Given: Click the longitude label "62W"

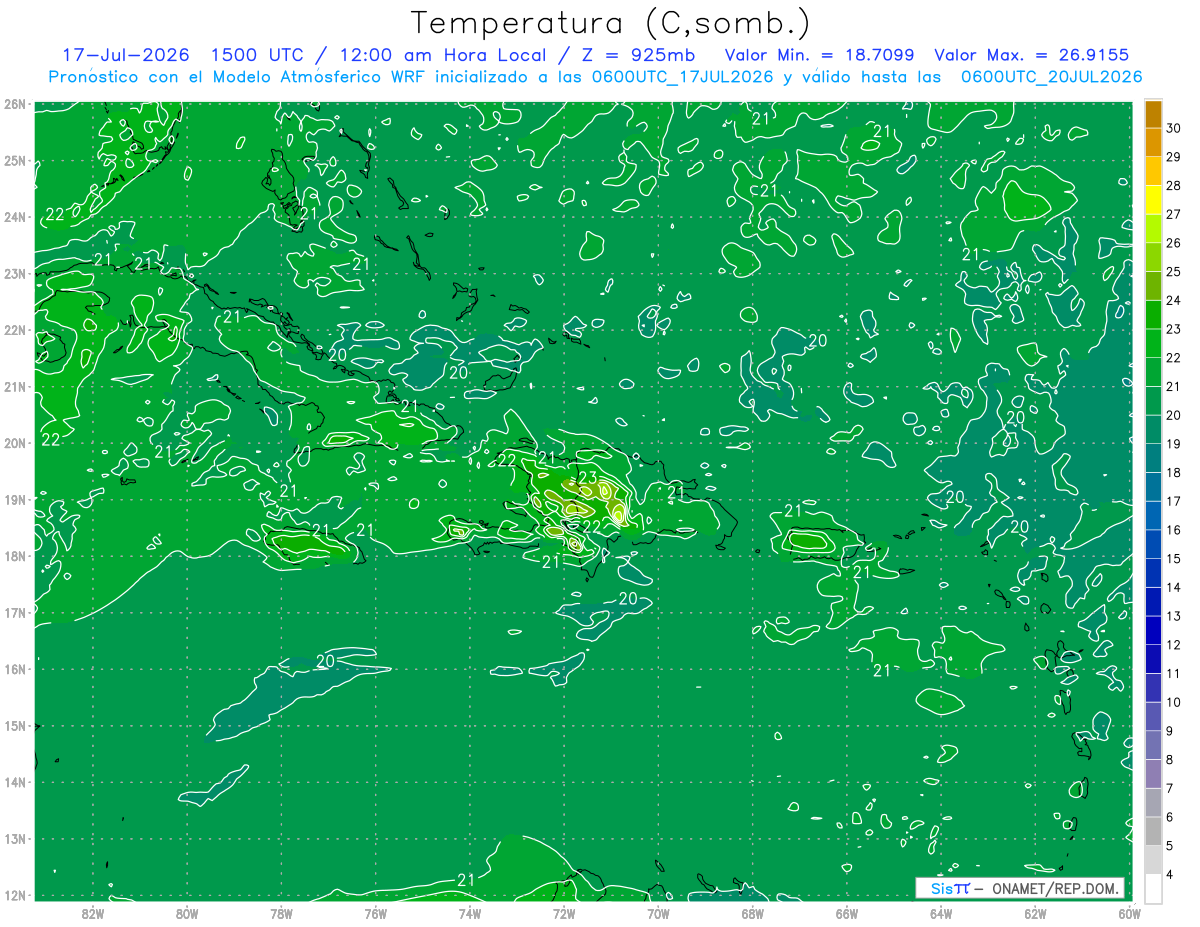Looking at the screenshot, I should point(1035,913).
